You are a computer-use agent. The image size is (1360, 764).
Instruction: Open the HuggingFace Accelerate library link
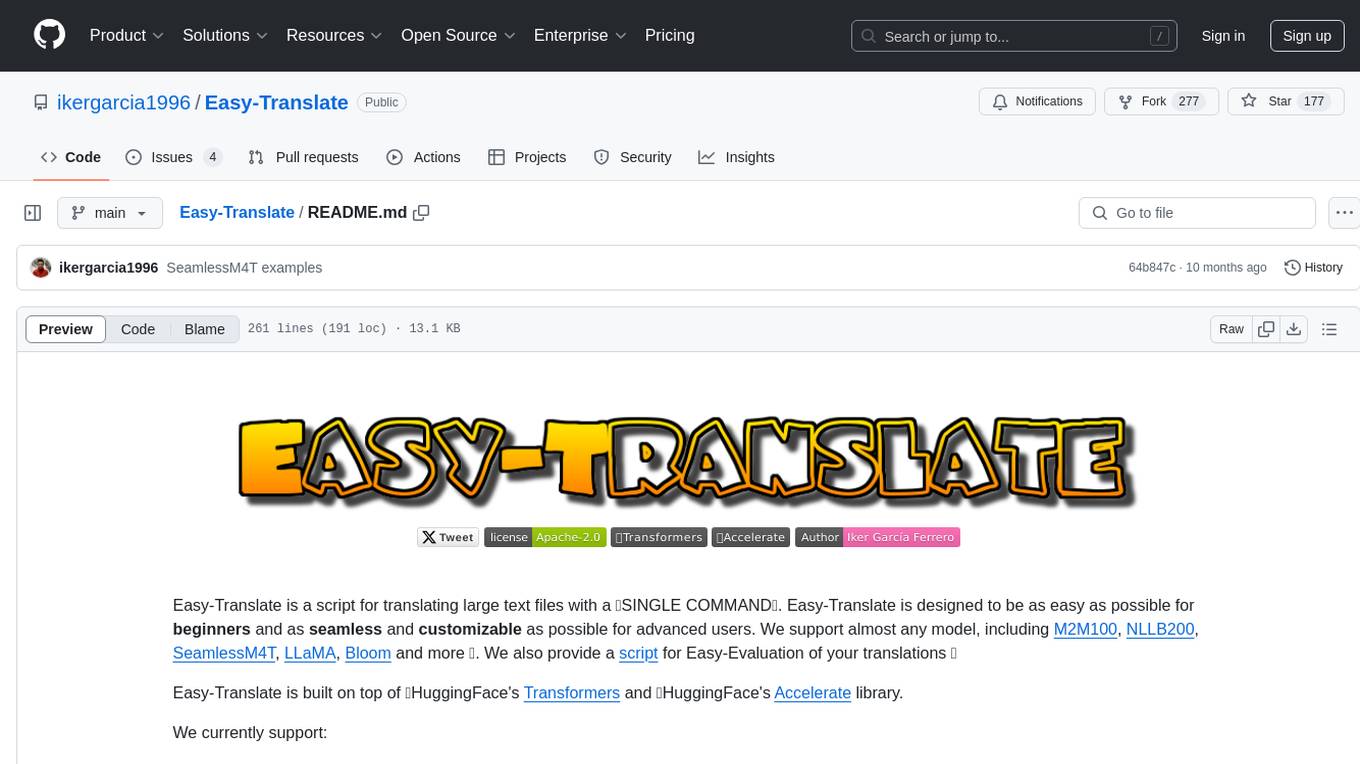point(813,692)
